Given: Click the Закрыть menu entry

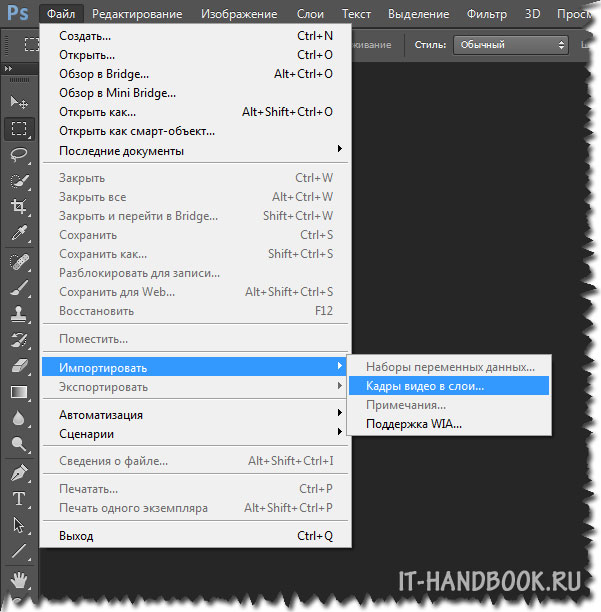Looking at the screenshot, I should (x=195, y=178).
